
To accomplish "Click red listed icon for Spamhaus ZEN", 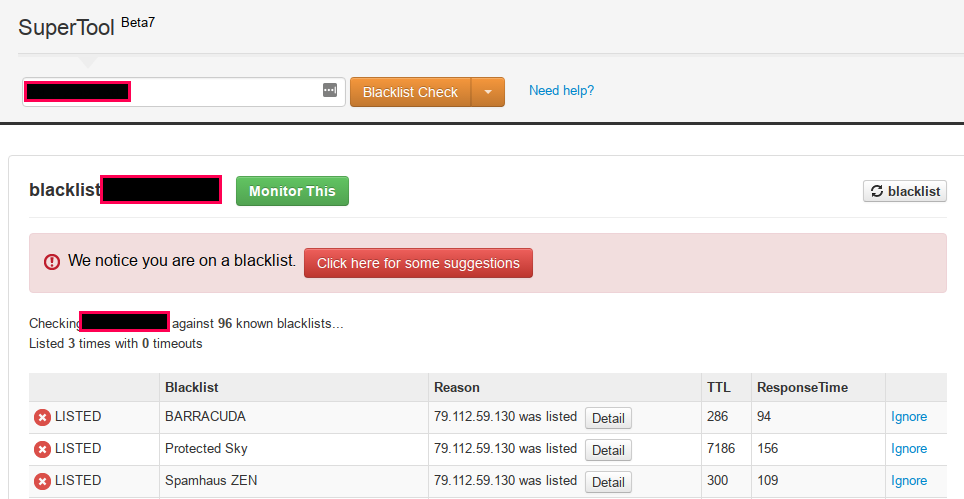I will click(42, 482).
